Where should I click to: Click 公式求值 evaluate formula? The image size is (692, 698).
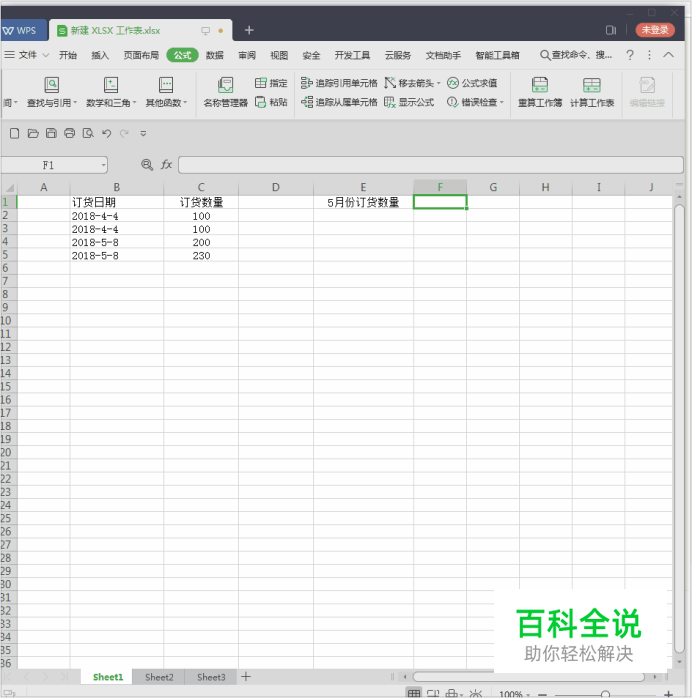coord(472,83)
